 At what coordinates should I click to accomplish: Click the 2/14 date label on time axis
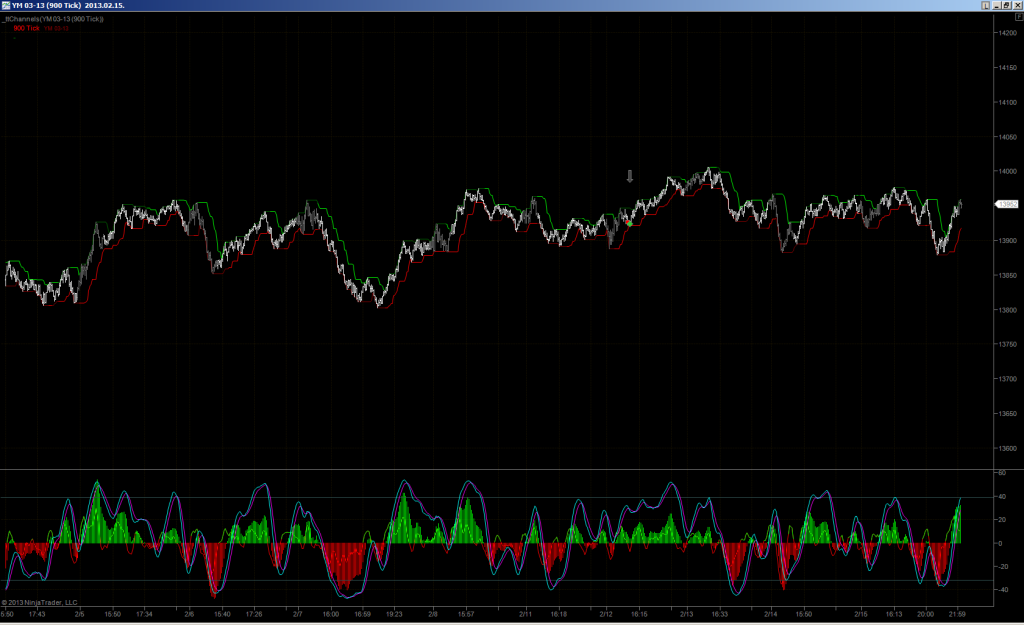pyautogui.click(x=771, y=614)
